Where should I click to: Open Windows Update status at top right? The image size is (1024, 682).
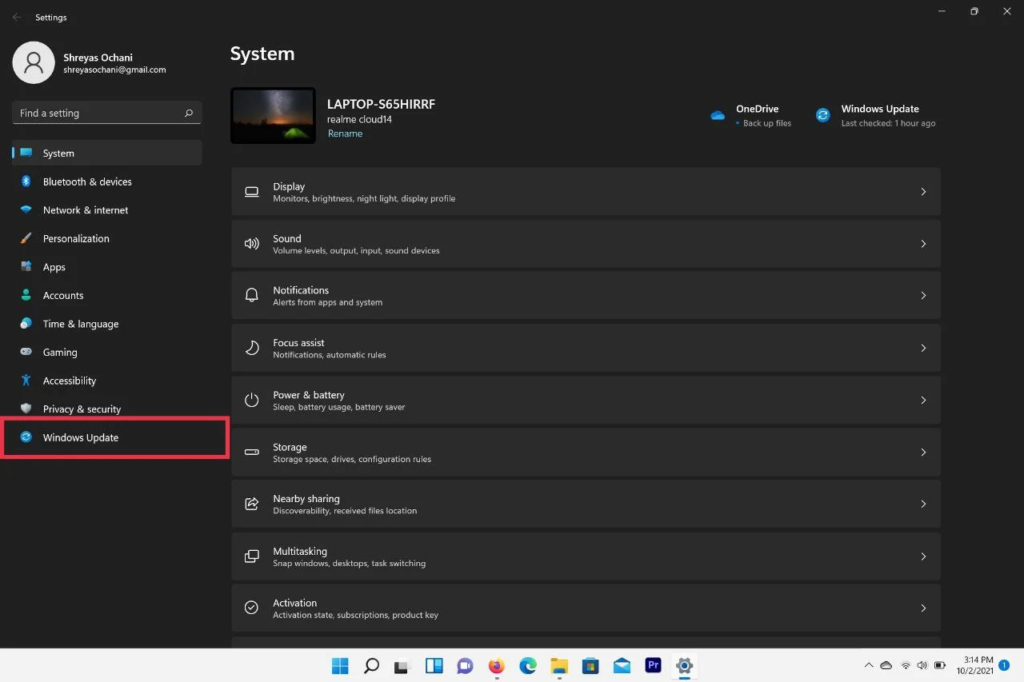click(x=878, y=115)
